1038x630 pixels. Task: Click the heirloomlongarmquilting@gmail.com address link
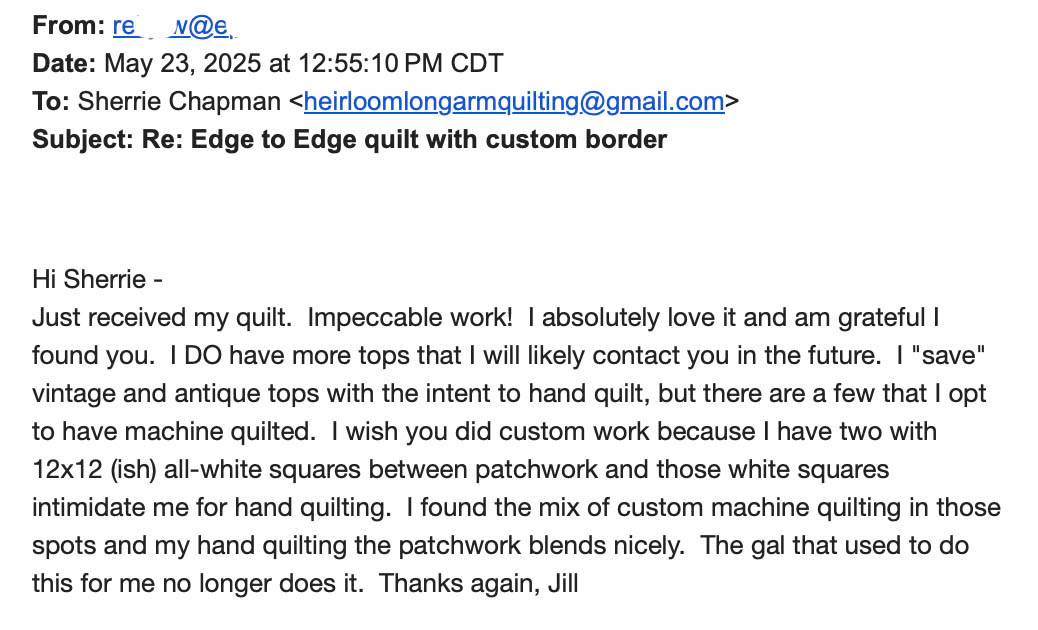514,101
